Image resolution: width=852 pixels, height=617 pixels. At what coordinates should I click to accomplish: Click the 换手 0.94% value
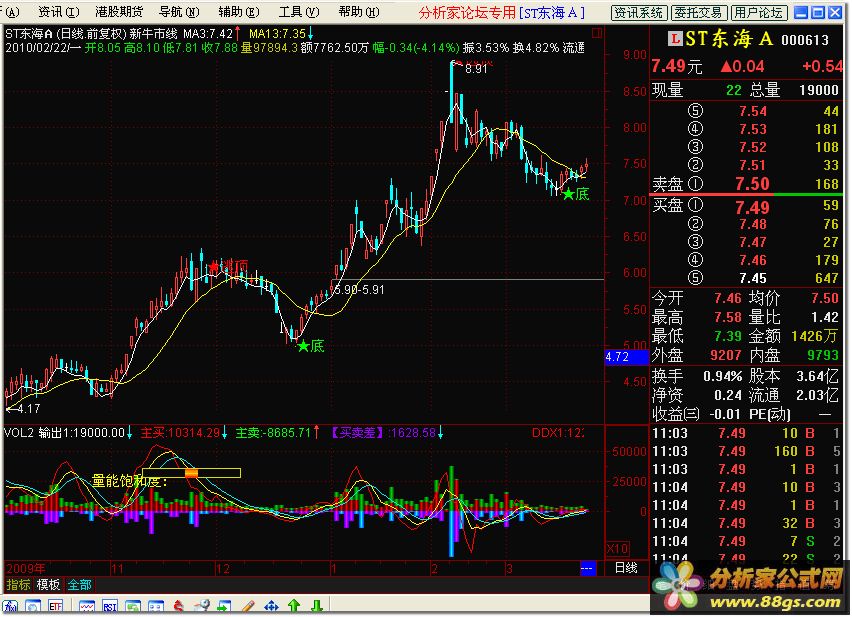[x=723, y=376]
